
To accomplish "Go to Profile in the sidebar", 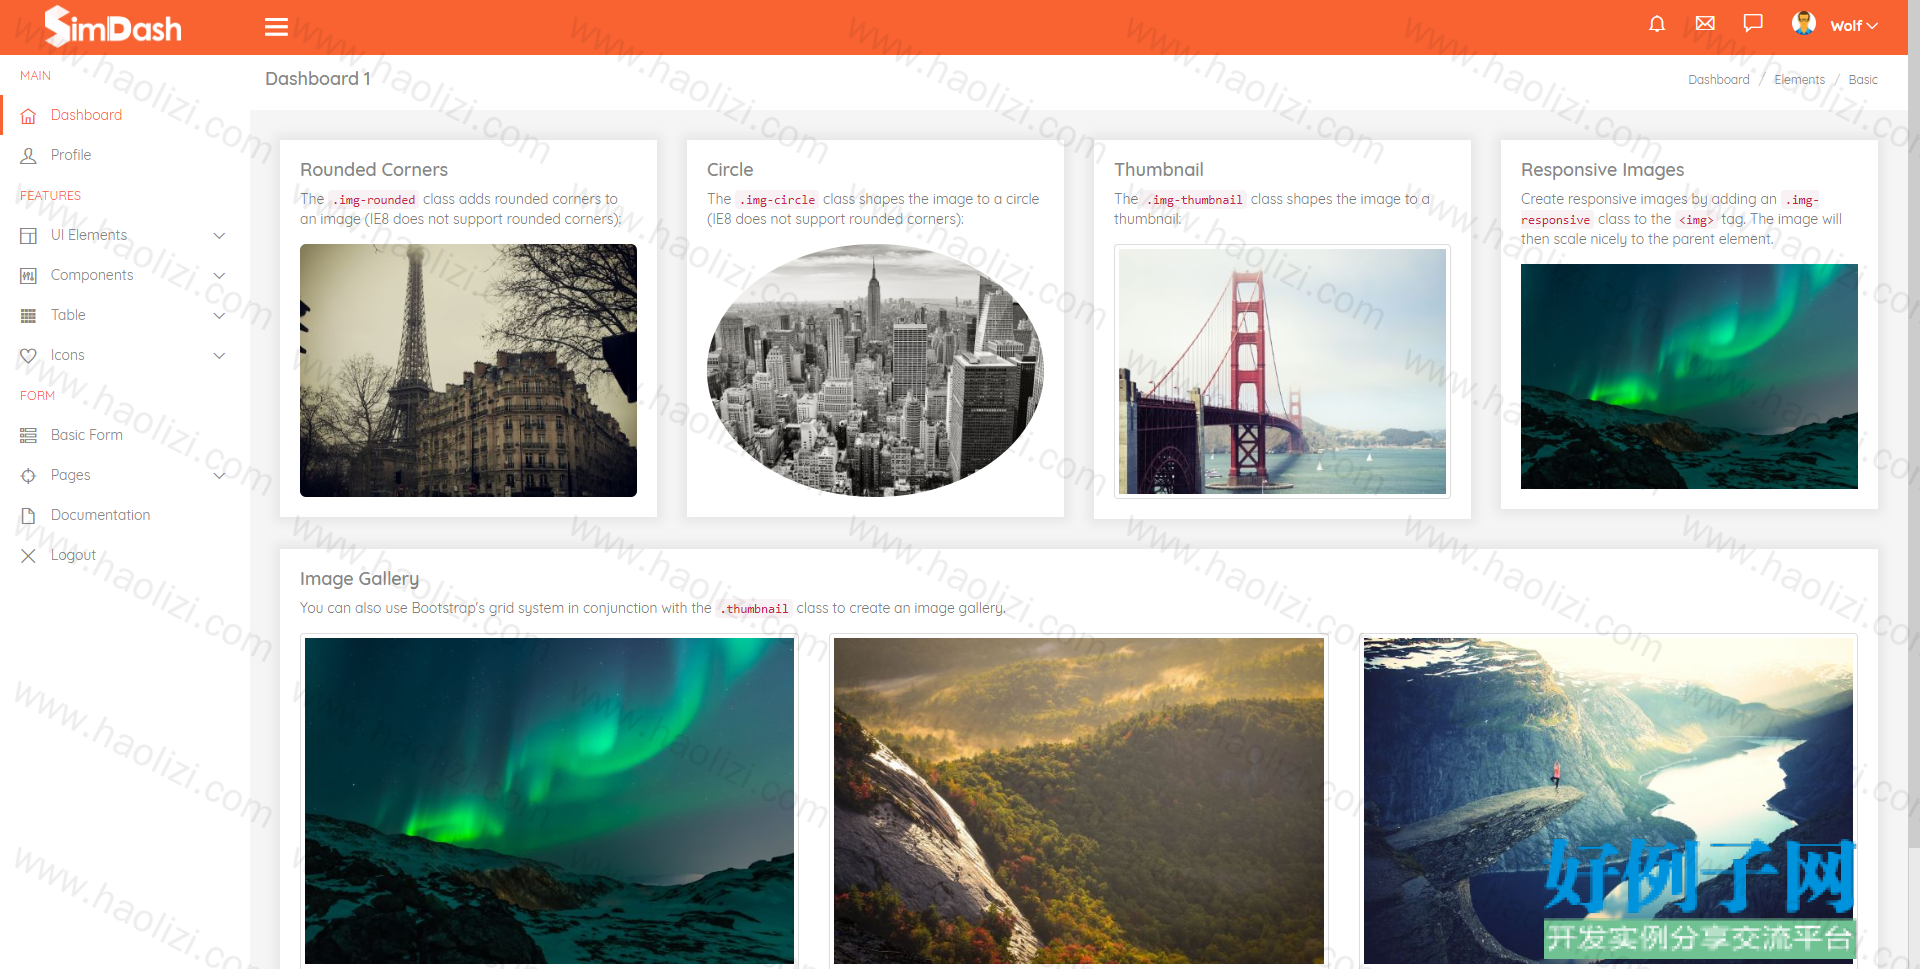I will (x=71, y=155).
